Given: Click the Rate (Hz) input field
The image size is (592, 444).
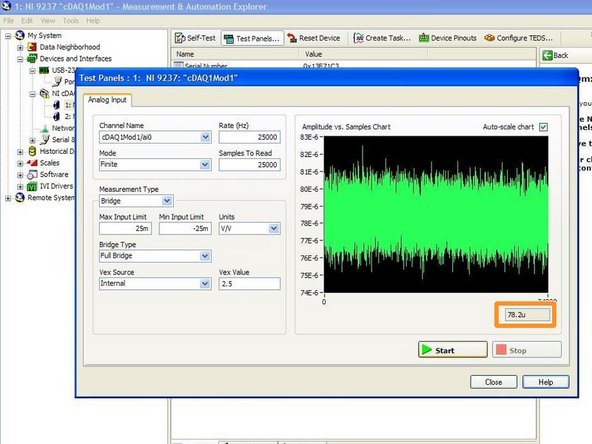Looking at the screenshot, I should (x=250, y=137).
